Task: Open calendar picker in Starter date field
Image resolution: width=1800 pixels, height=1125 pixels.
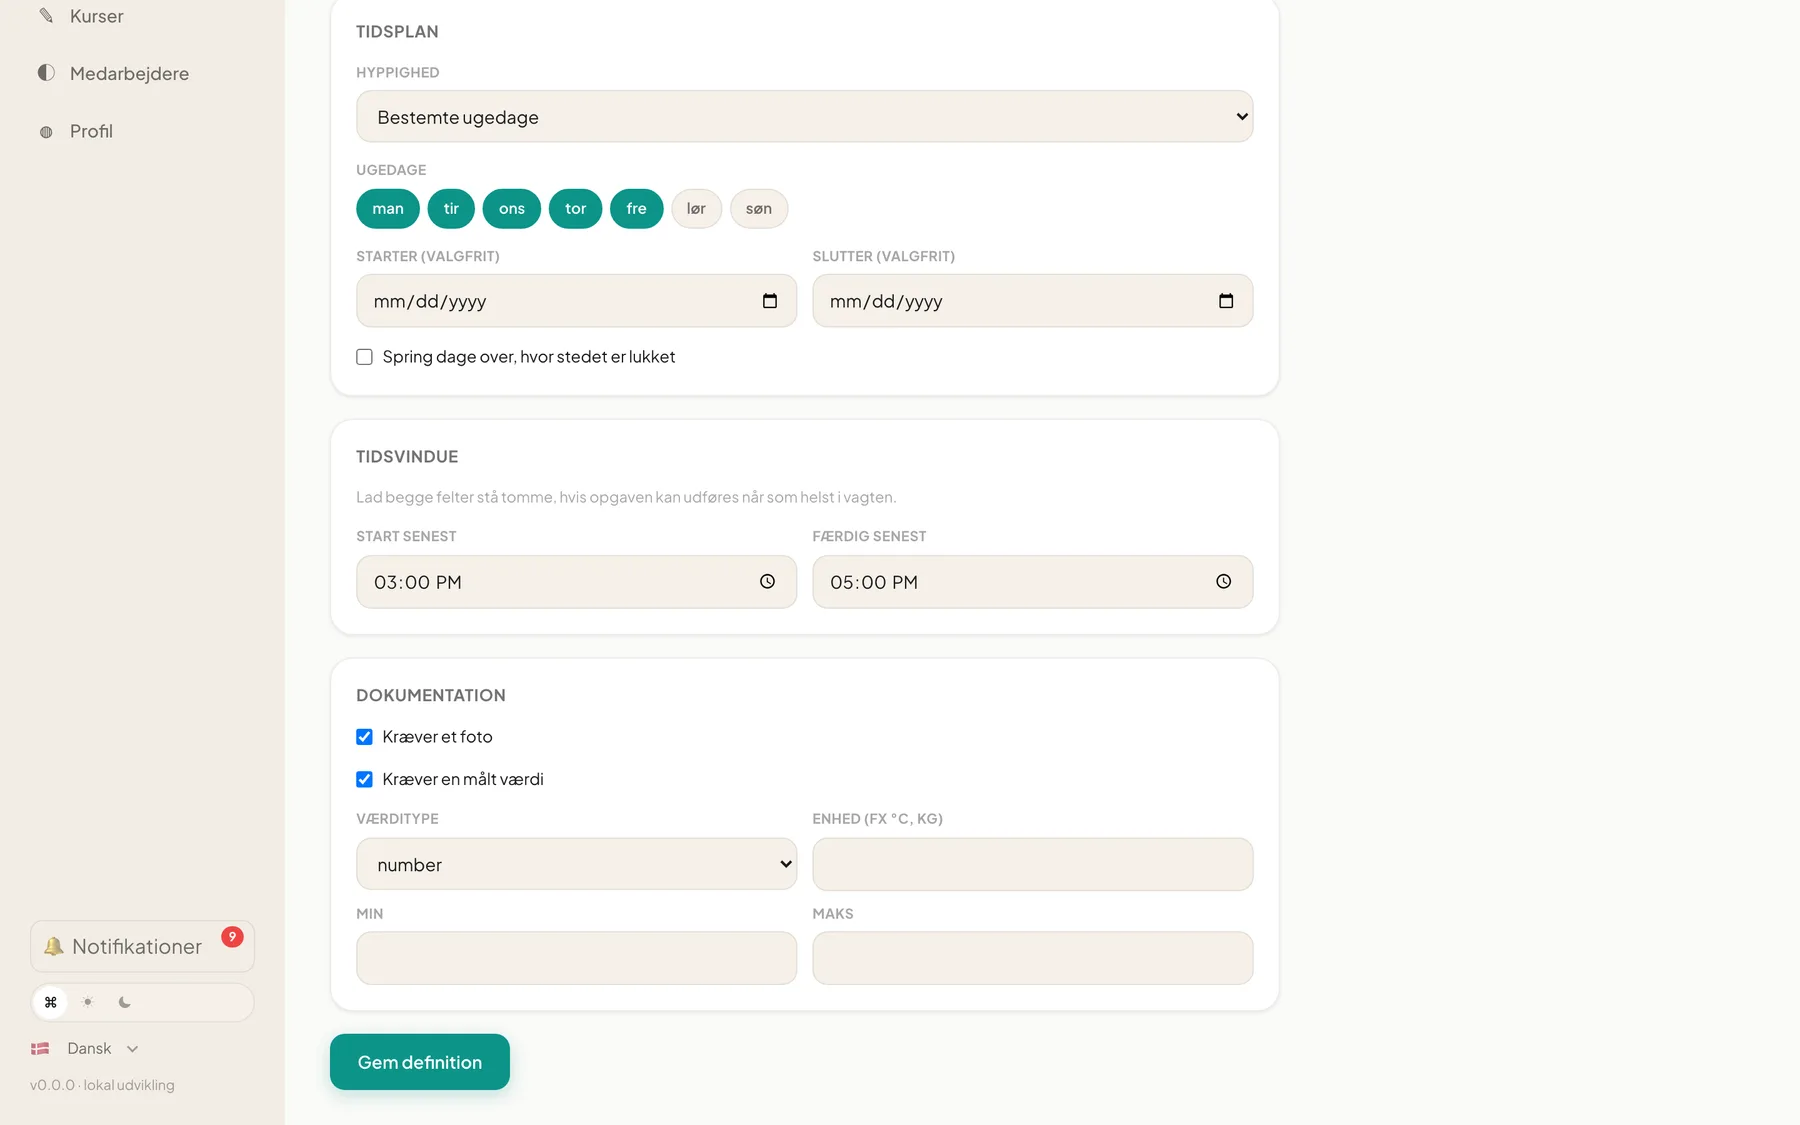Action: [x=770, y=301]
